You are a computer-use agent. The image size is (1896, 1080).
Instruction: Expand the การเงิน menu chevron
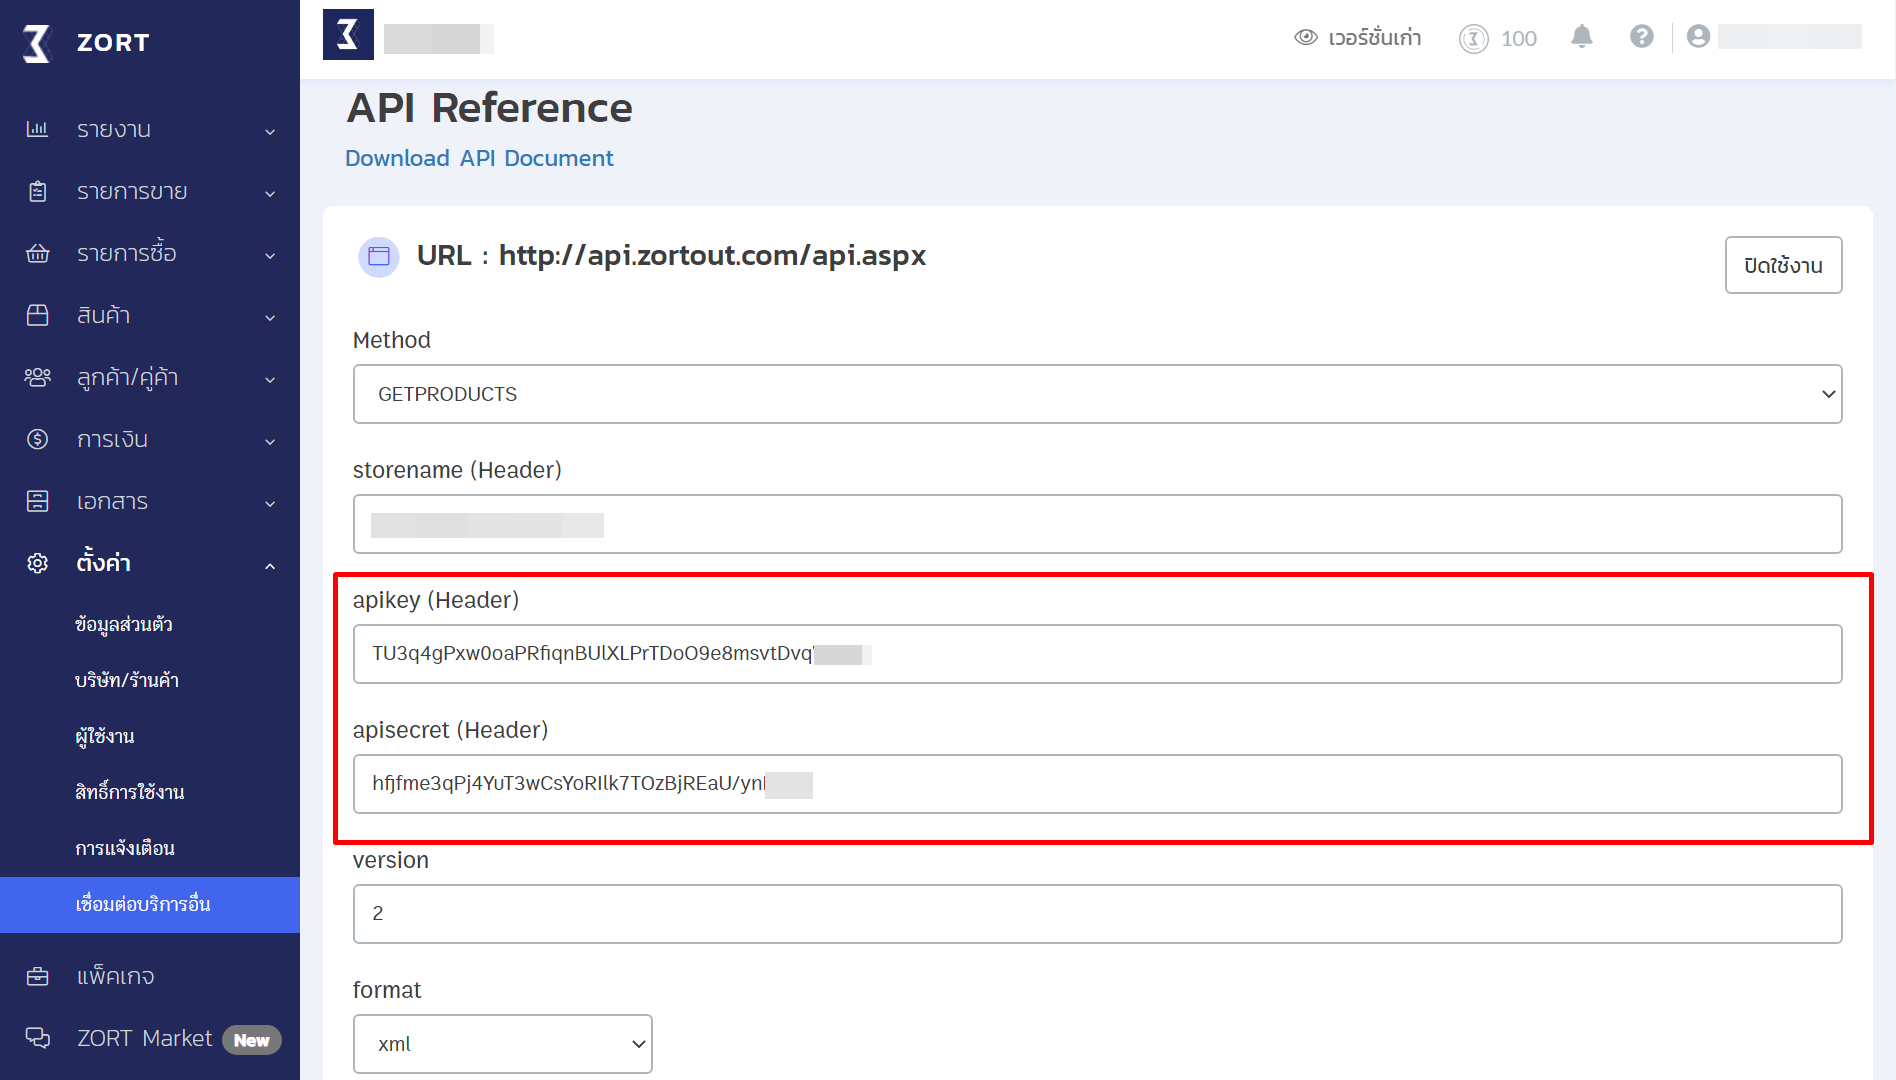point(270,441)
